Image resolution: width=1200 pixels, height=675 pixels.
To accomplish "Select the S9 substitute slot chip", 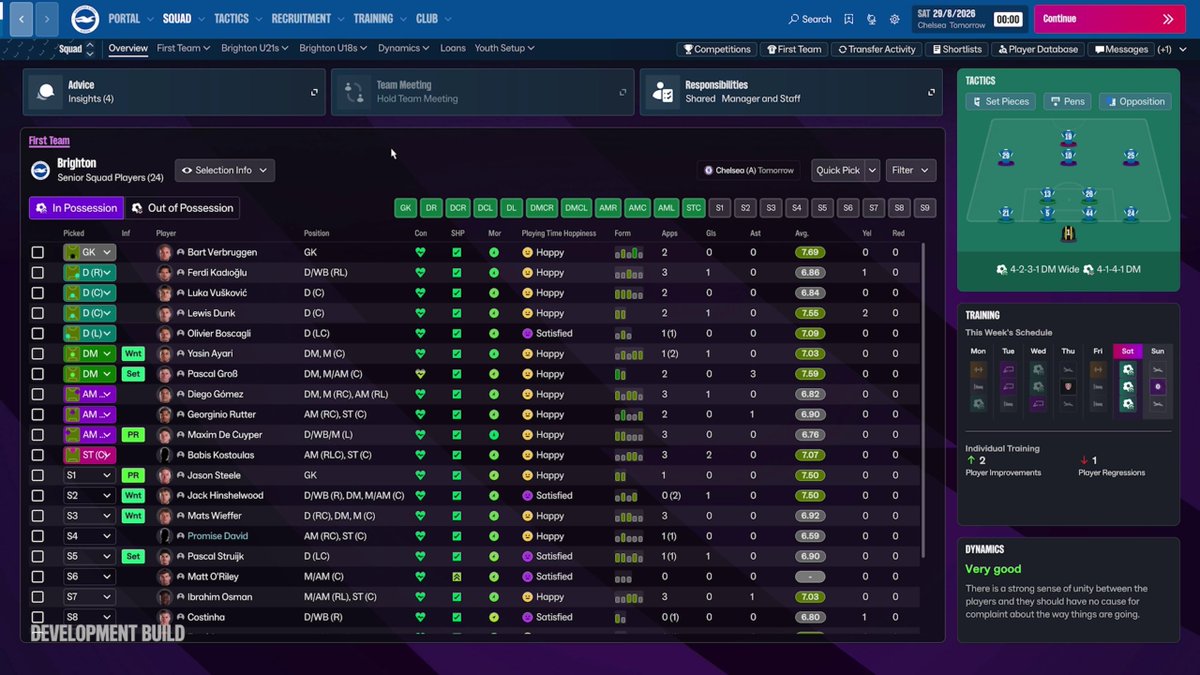I will click(x=926, y=208).
